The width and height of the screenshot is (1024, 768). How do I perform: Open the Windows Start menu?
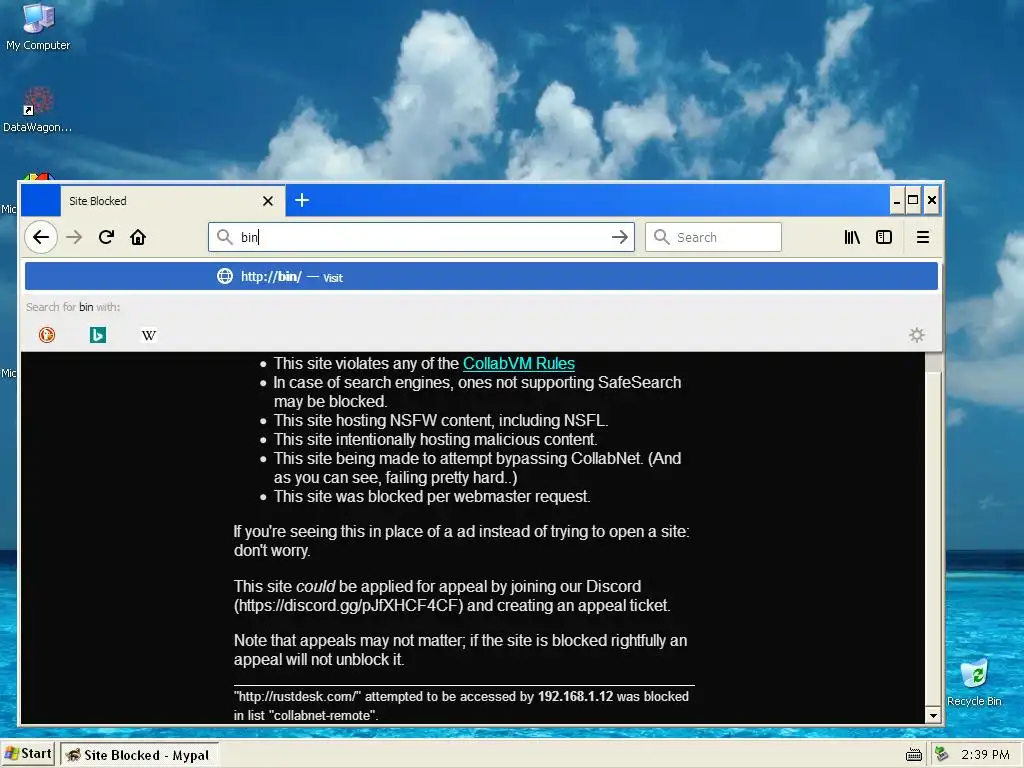[x=28, y=754]
